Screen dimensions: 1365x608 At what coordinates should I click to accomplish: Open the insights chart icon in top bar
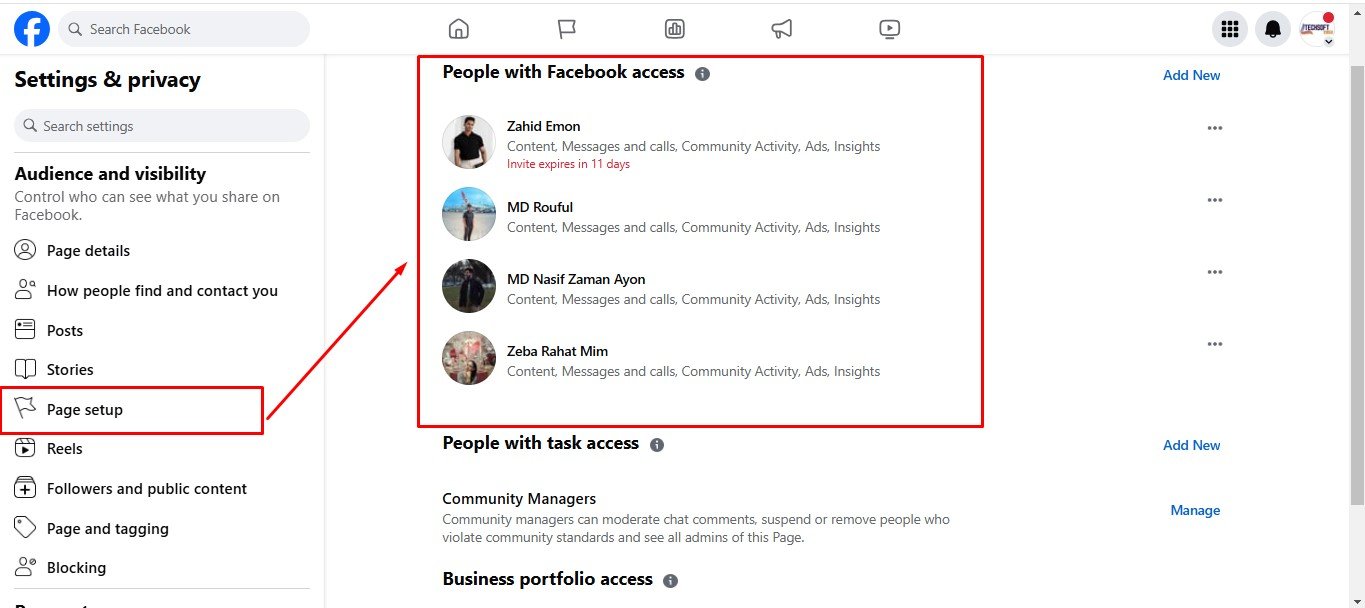[x=675, y=29]
